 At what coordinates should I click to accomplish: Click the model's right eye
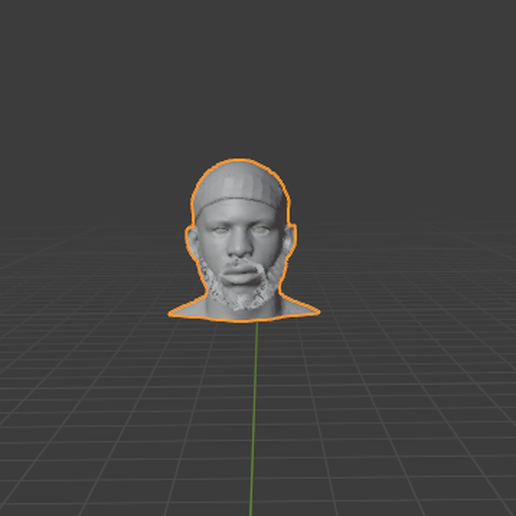pos(218,231)
